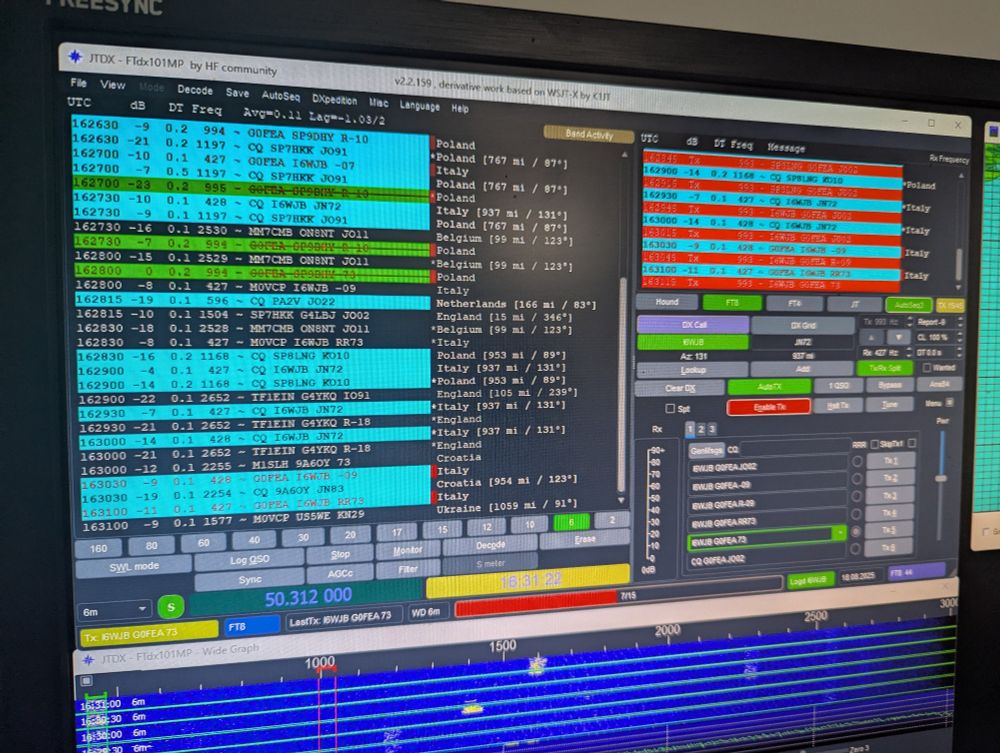Image resolution: width=1000 pixels, height=753 pixels.
Task: Click the JTDX app icon in the title bar
Action: click(x=75, y=57)
